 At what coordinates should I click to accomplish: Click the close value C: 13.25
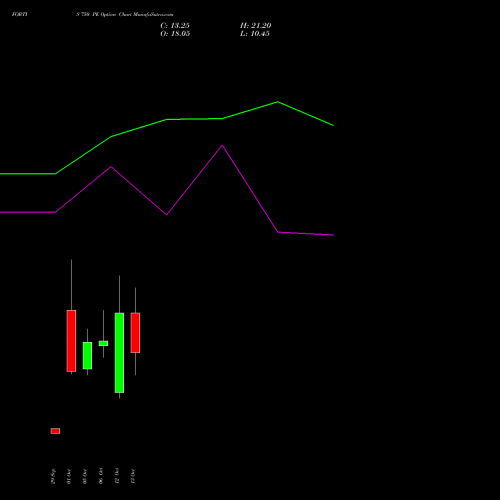tap(175, 26)
